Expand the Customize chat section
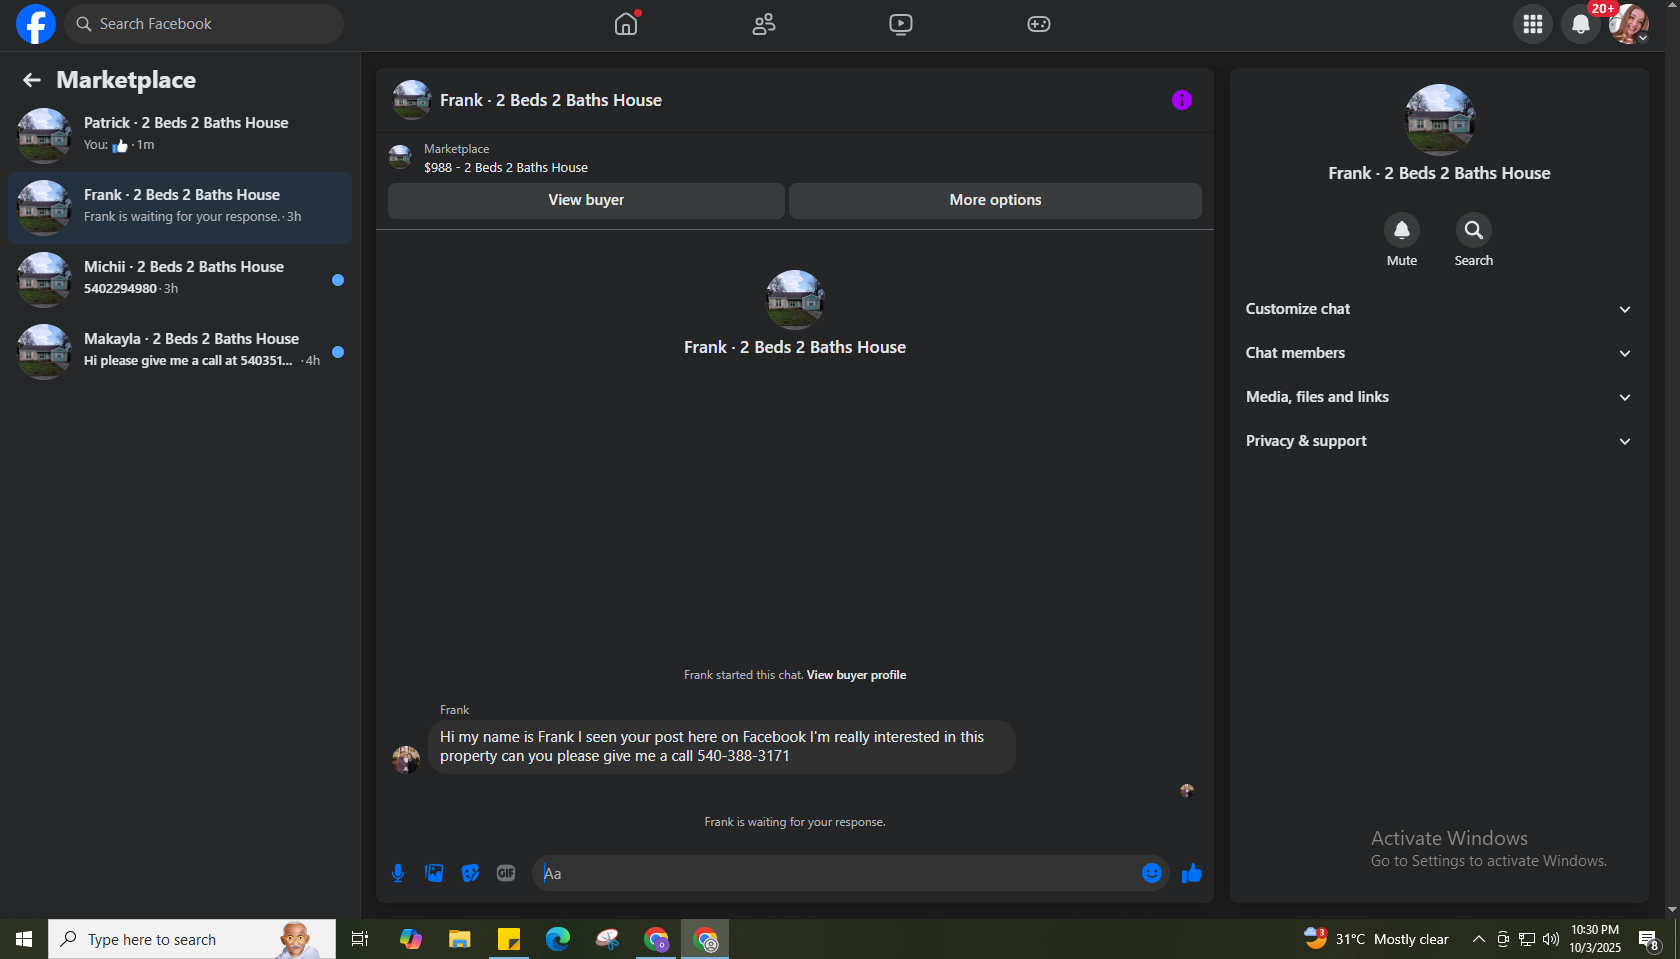This screenshot has width=1680, height=959. [x=1439, y=309]
